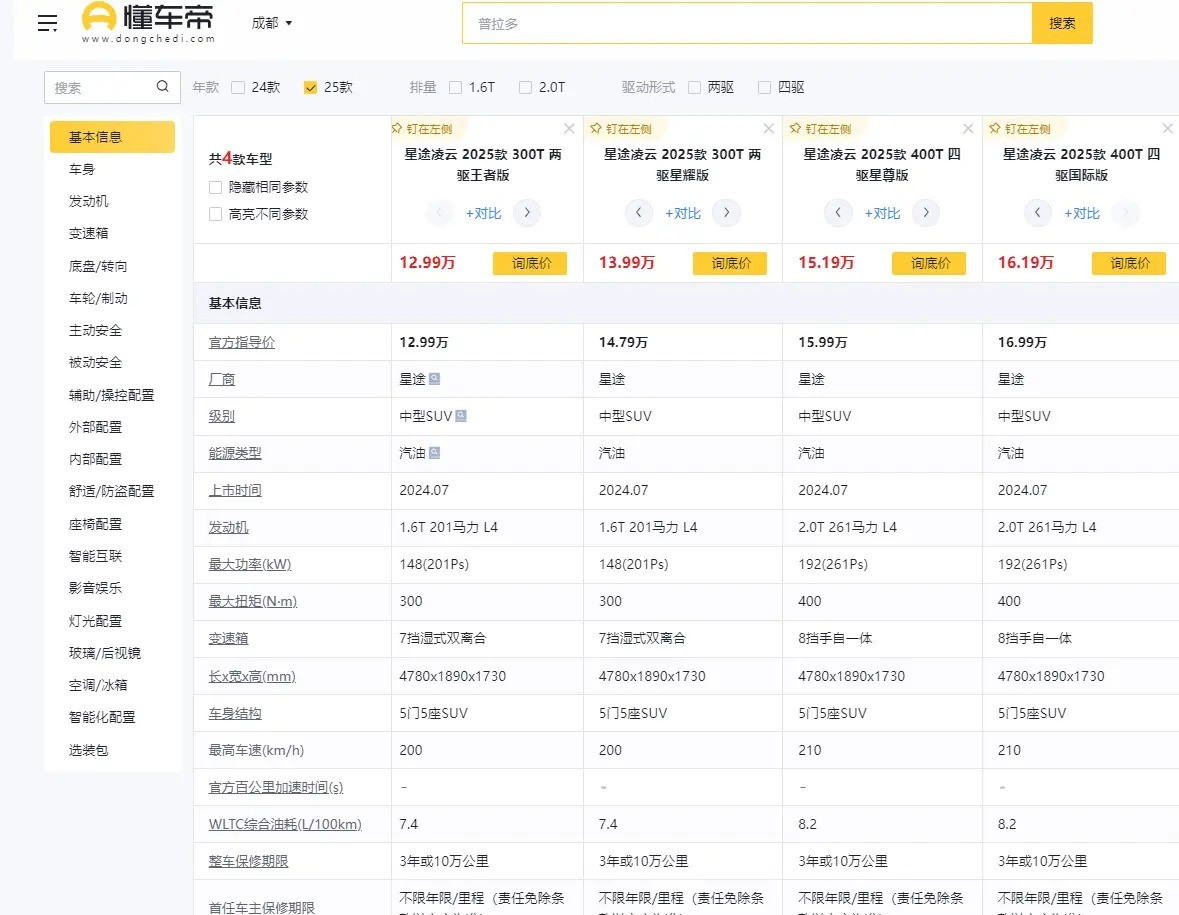Pin 星途凌云 300T 两驱王者版 to left
The height and width of the screenshot is (915, 1179).
tap(422, 129)
